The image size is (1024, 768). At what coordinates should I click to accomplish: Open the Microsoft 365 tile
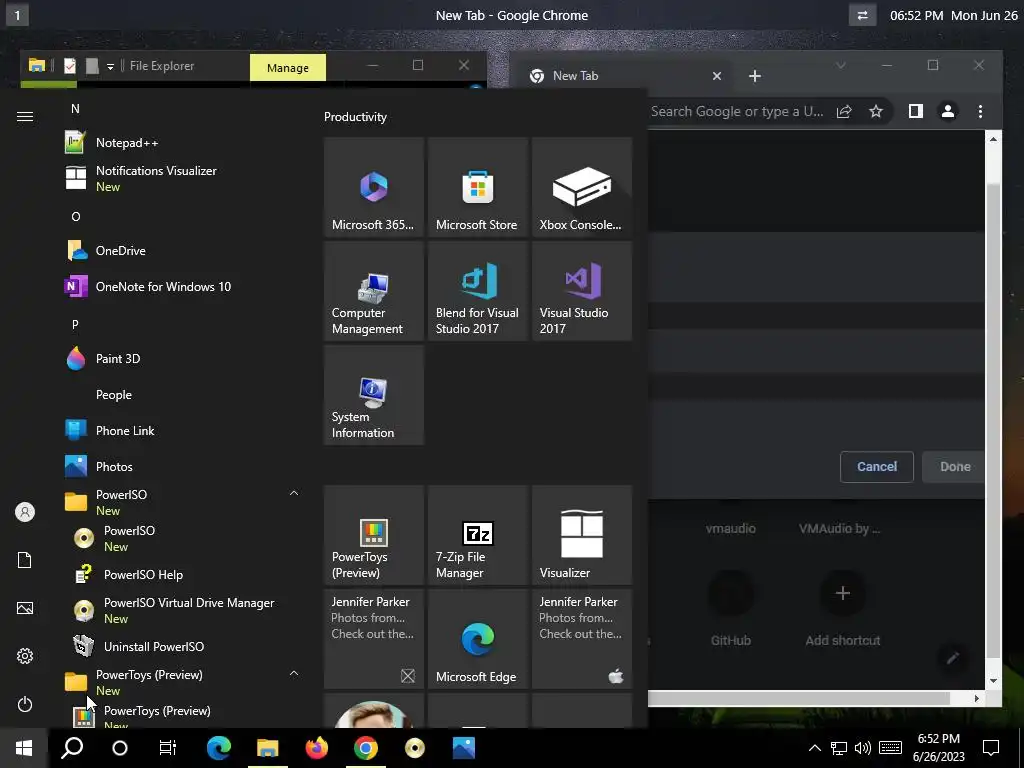coord(374,187)
